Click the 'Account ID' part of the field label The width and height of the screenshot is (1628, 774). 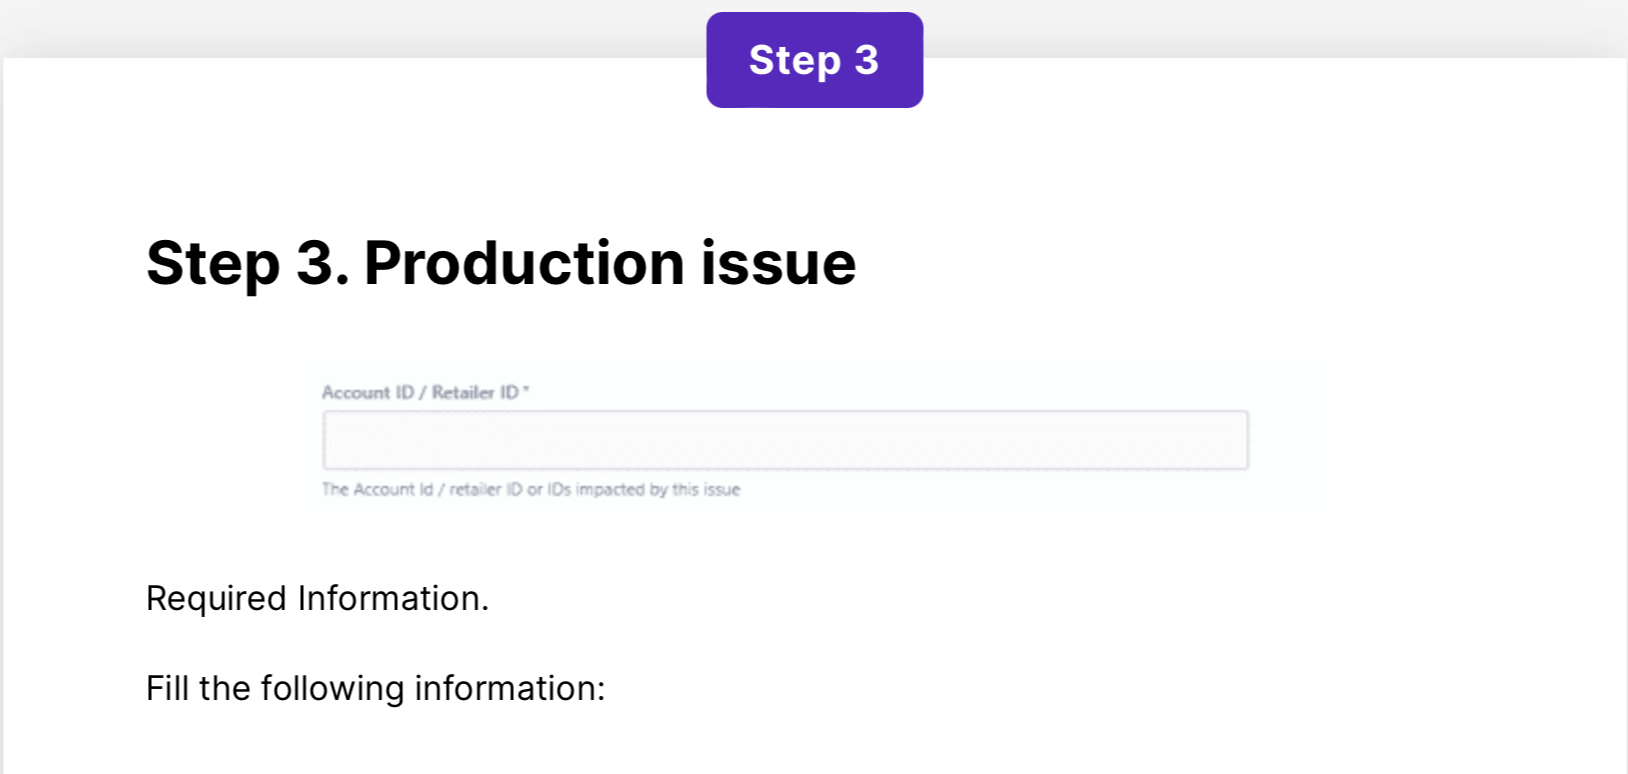pos(367,393)
